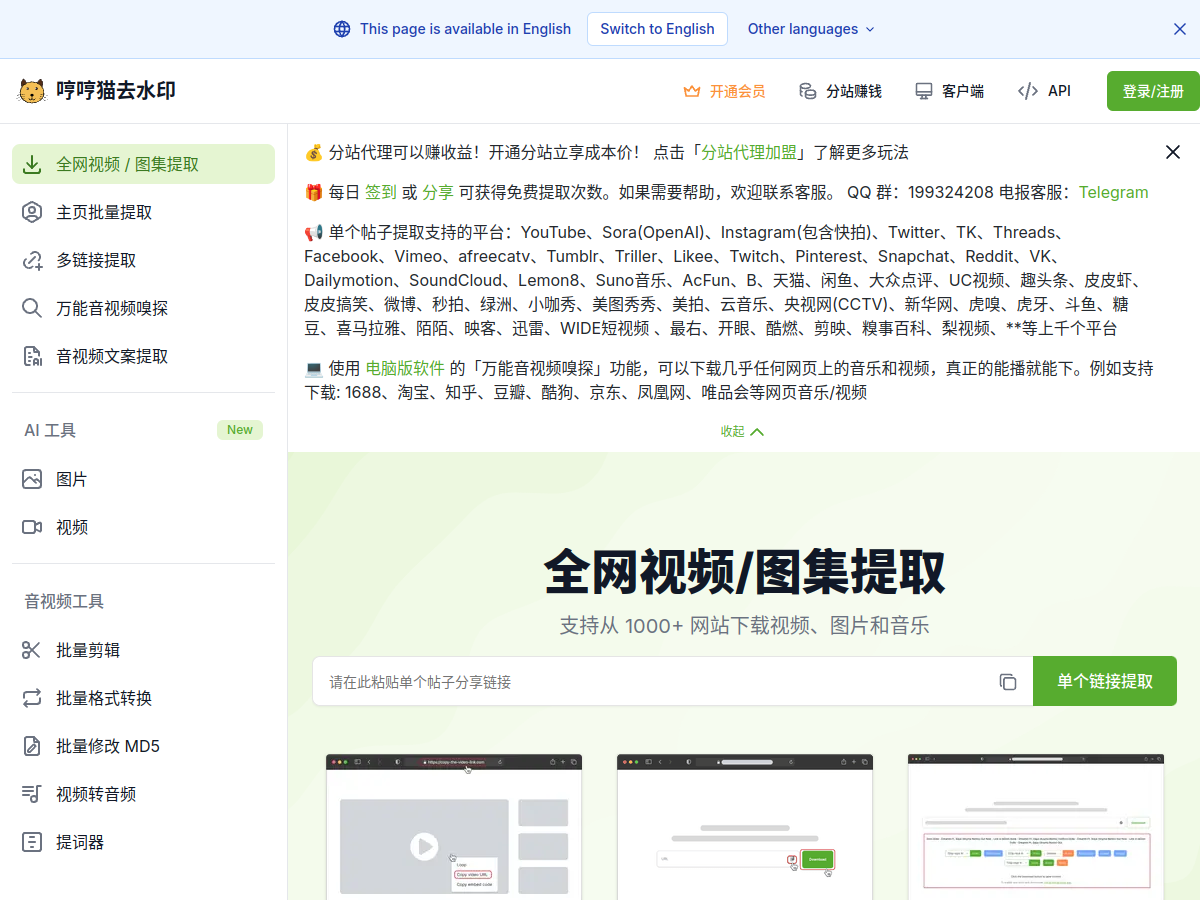
Task: Open 主页批量提取 in the sidebar
Action: tap(143, 212)
